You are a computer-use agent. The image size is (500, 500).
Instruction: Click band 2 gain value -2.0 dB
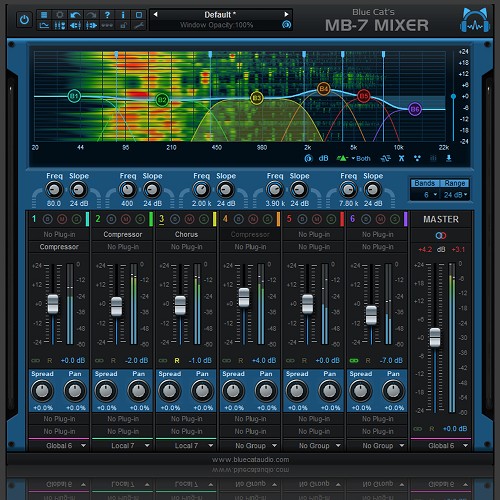click(x=137, y=361)
